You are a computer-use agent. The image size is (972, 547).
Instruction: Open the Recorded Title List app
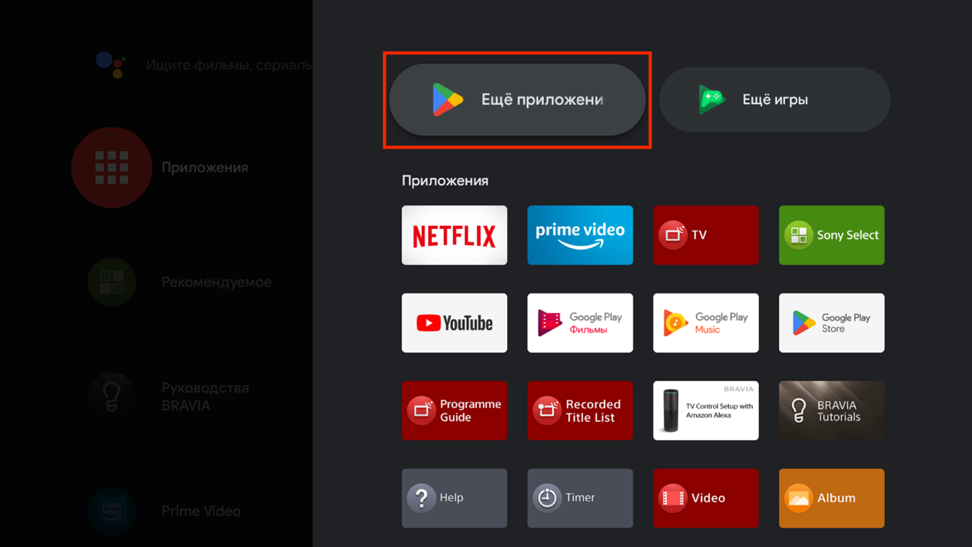(x=580, y=411)
